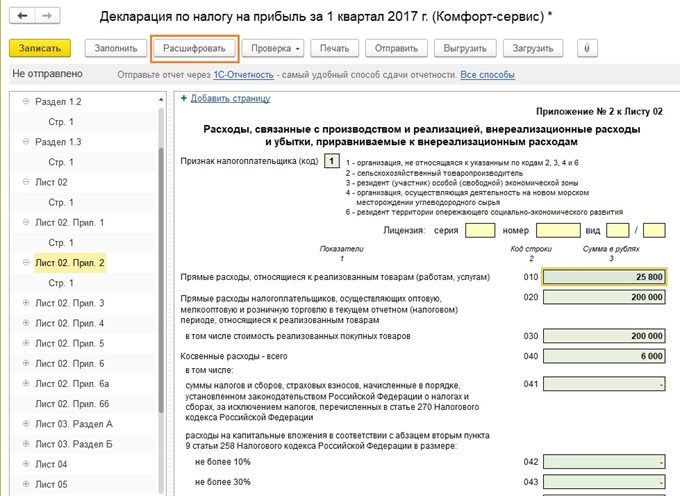
Task: Click the line 042 amount field
Action: tap(604, 462)
